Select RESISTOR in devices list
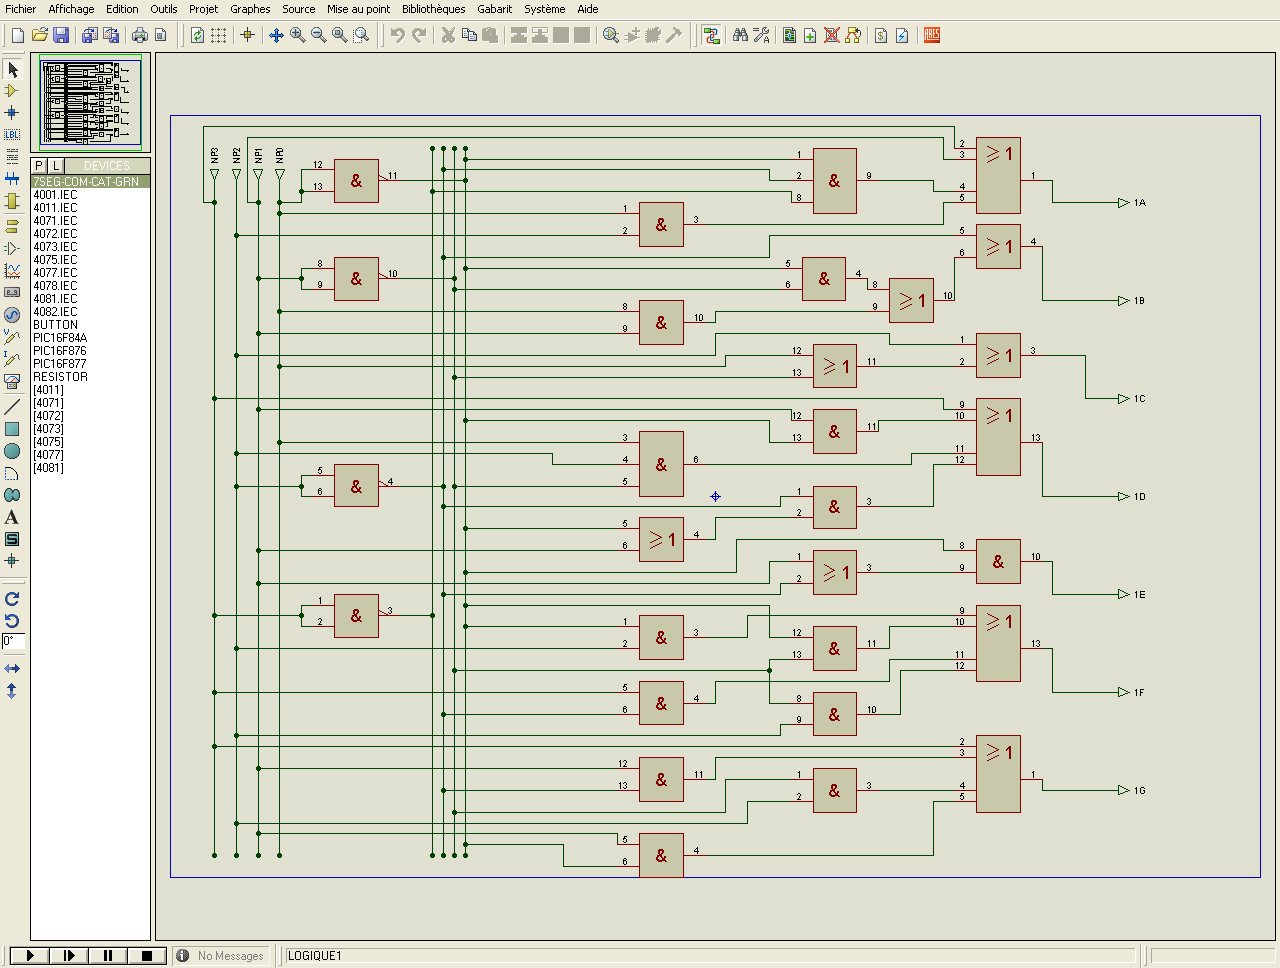The height and width of the screenshot is (968, 1280). [x=91, y=377]
